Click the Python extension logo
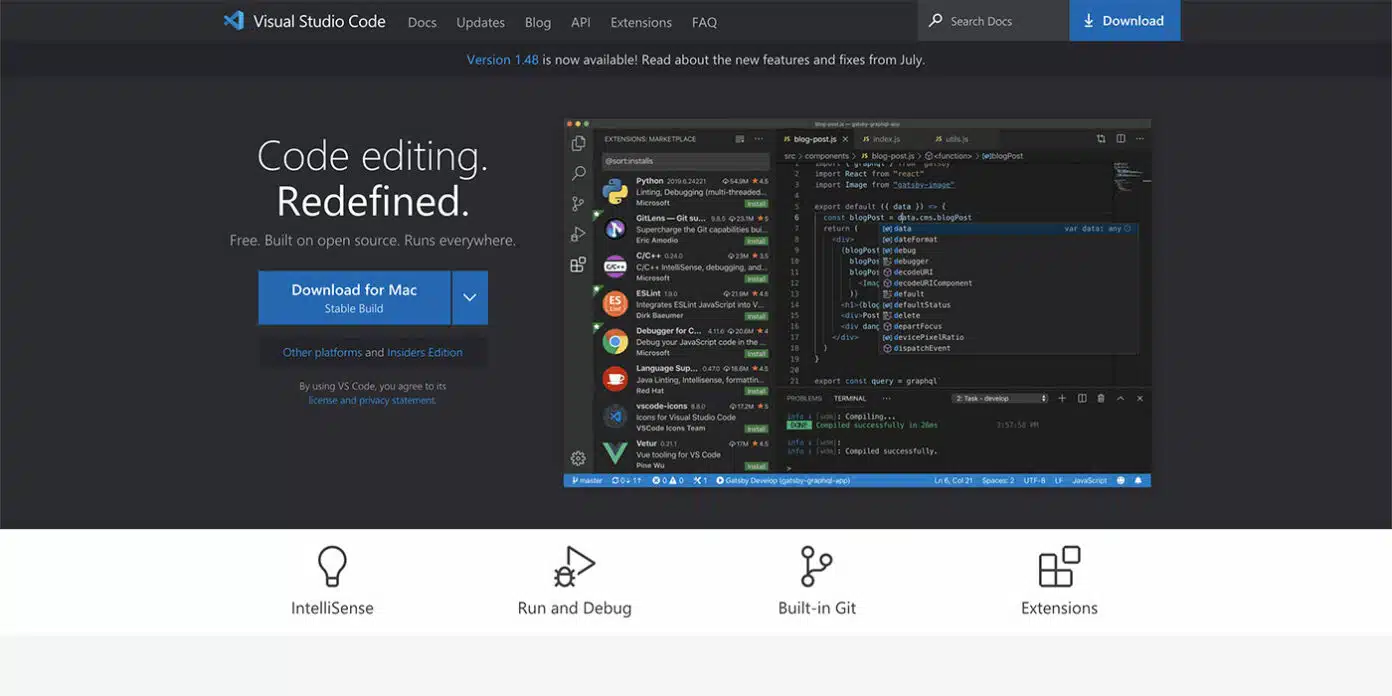The image size is (1392, 696). [615, 191]
